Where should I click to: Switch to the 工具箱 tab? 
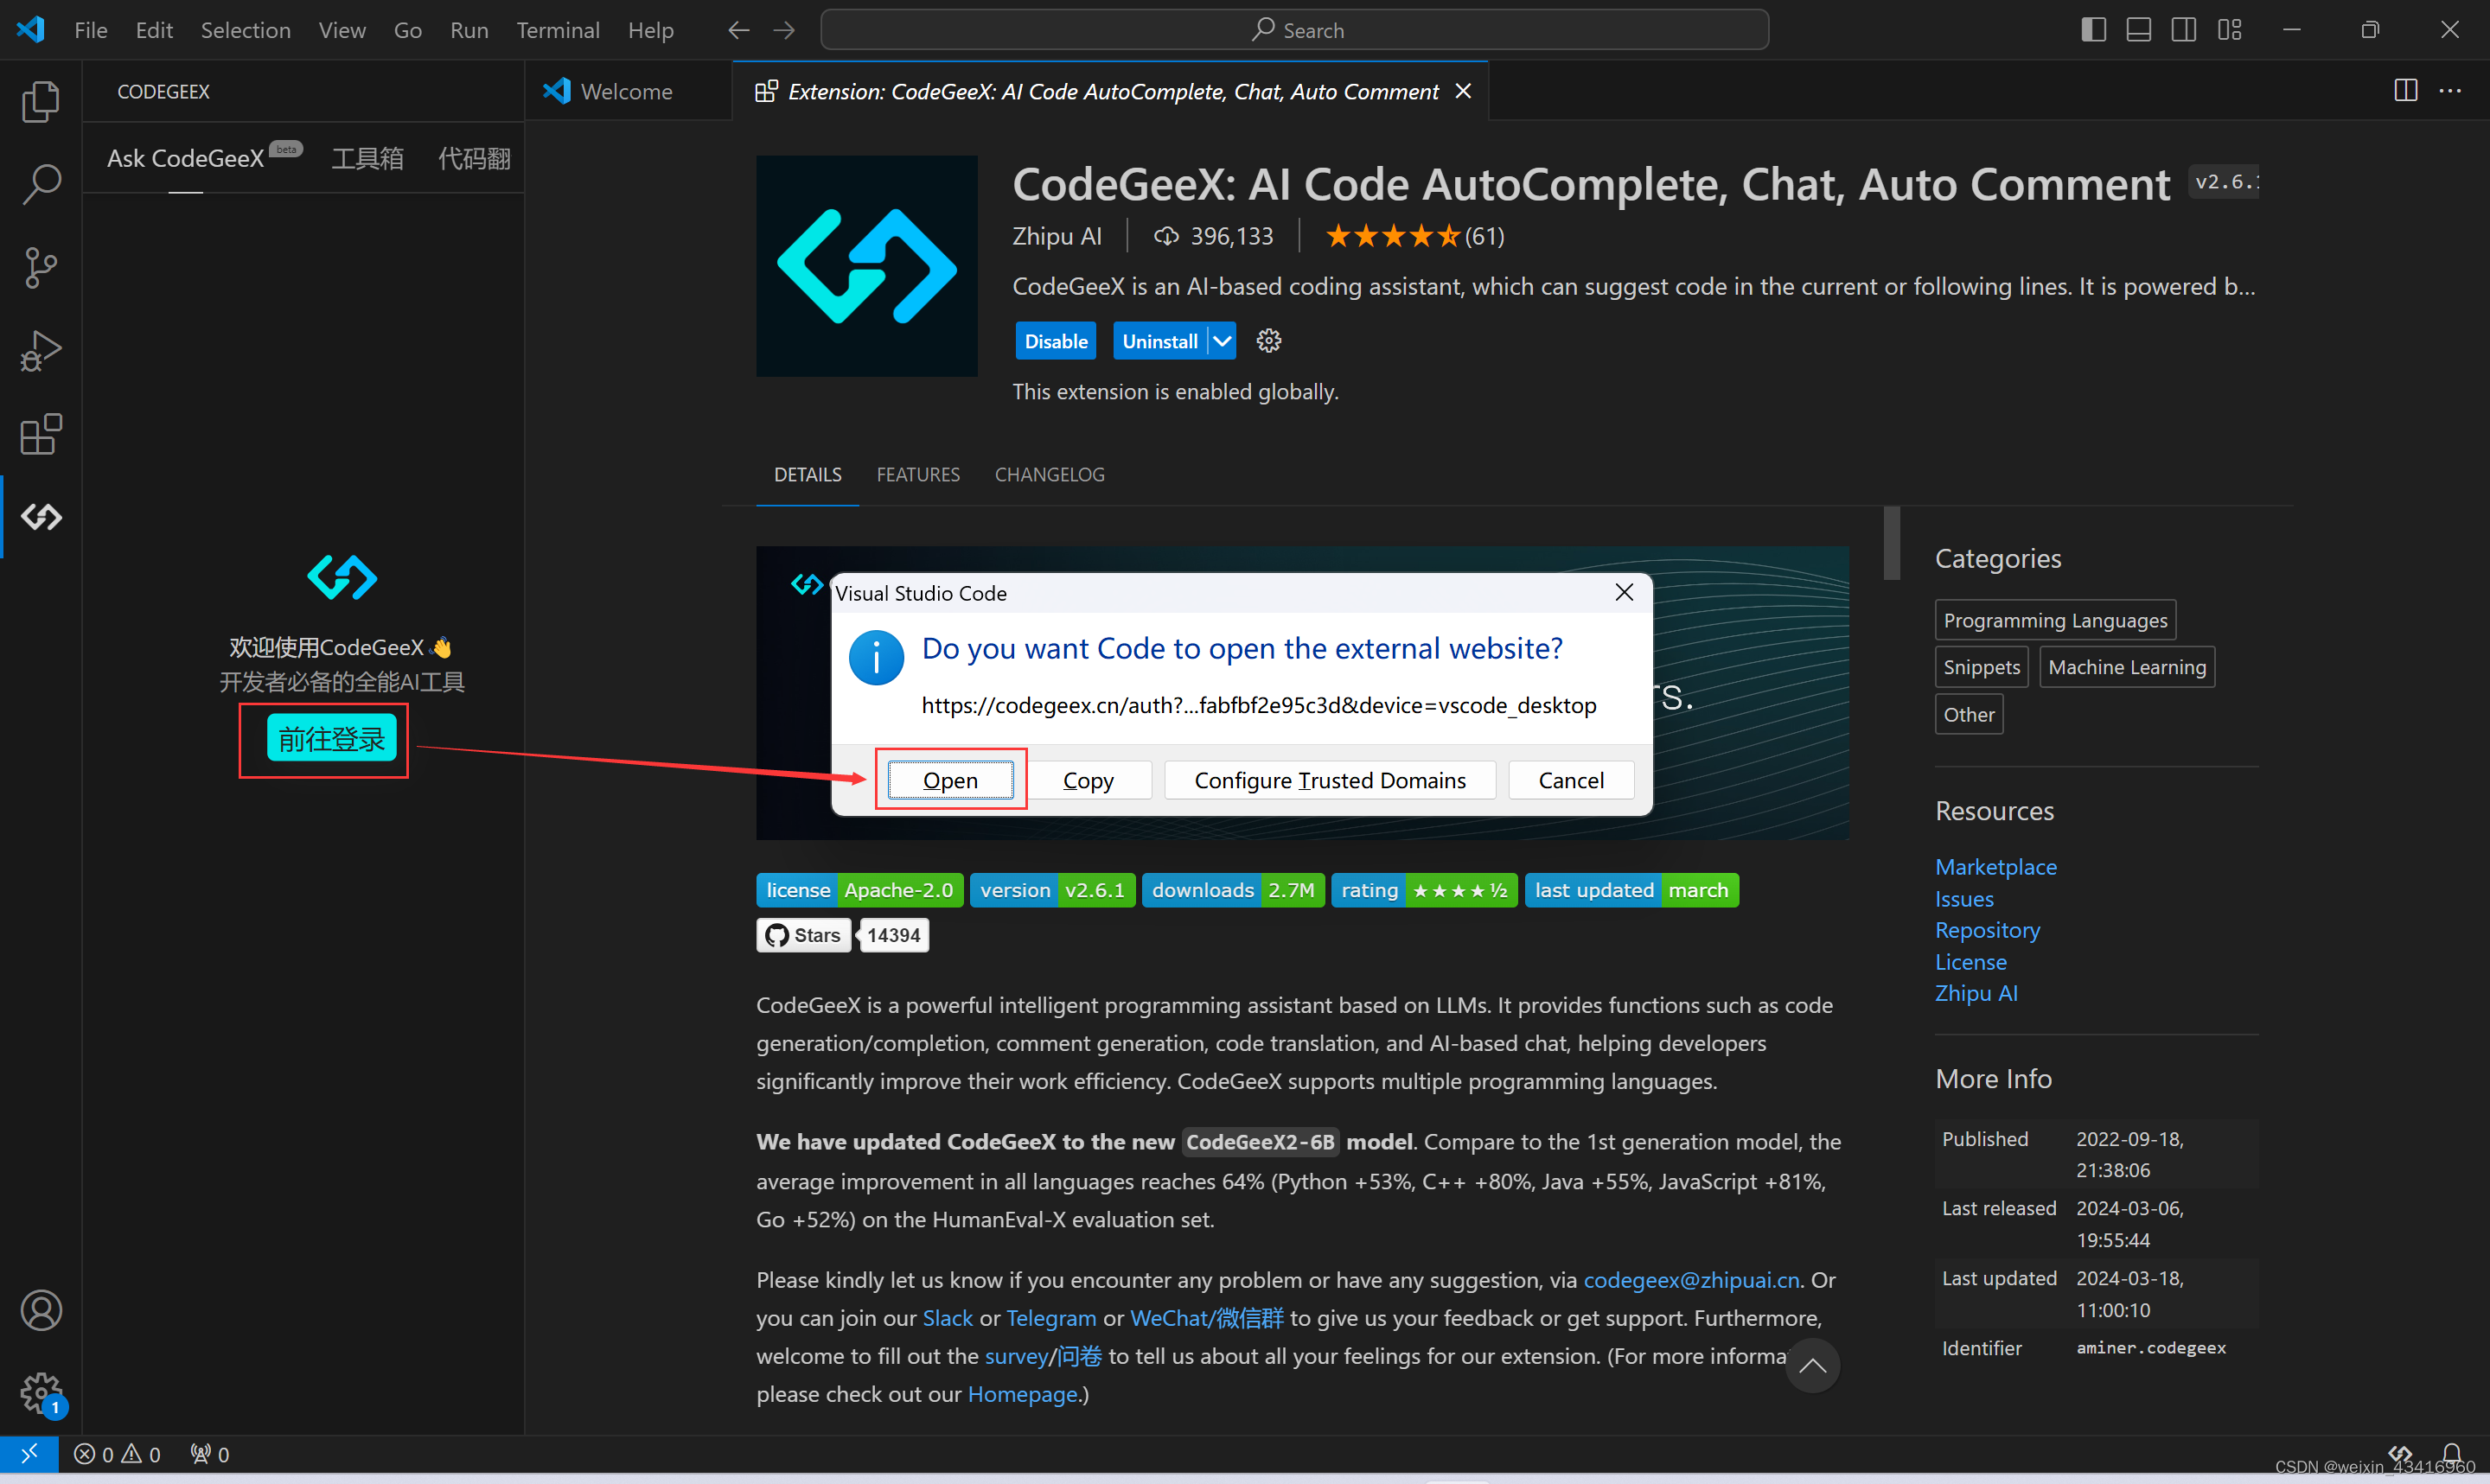tap(367, 158)
